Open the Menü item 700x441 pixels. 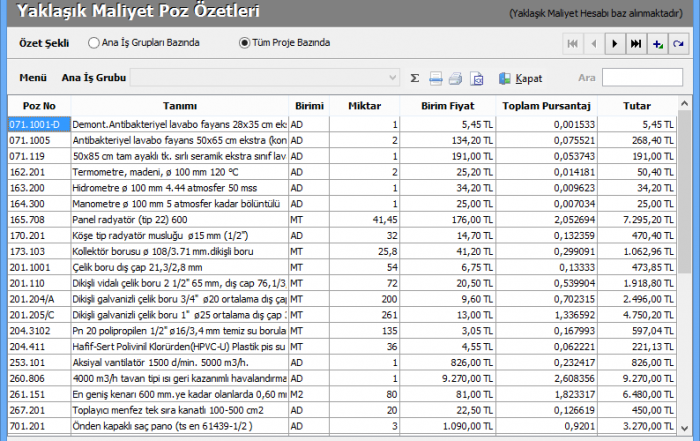[33, 77]
